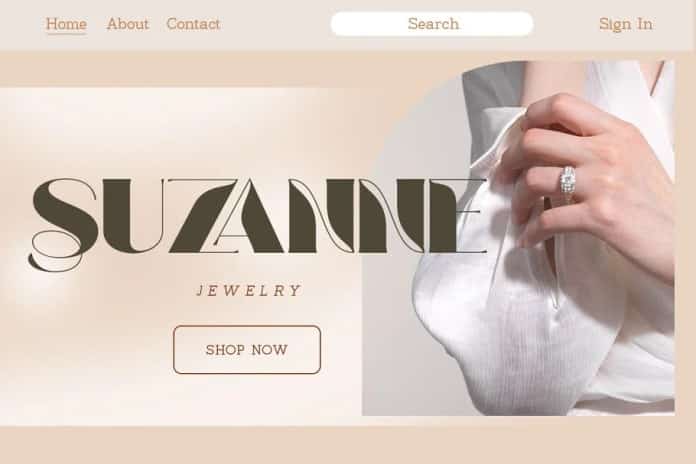Open the Home navigation link
The width and height of the screenshot is (696, 464).
coord(66,24)
